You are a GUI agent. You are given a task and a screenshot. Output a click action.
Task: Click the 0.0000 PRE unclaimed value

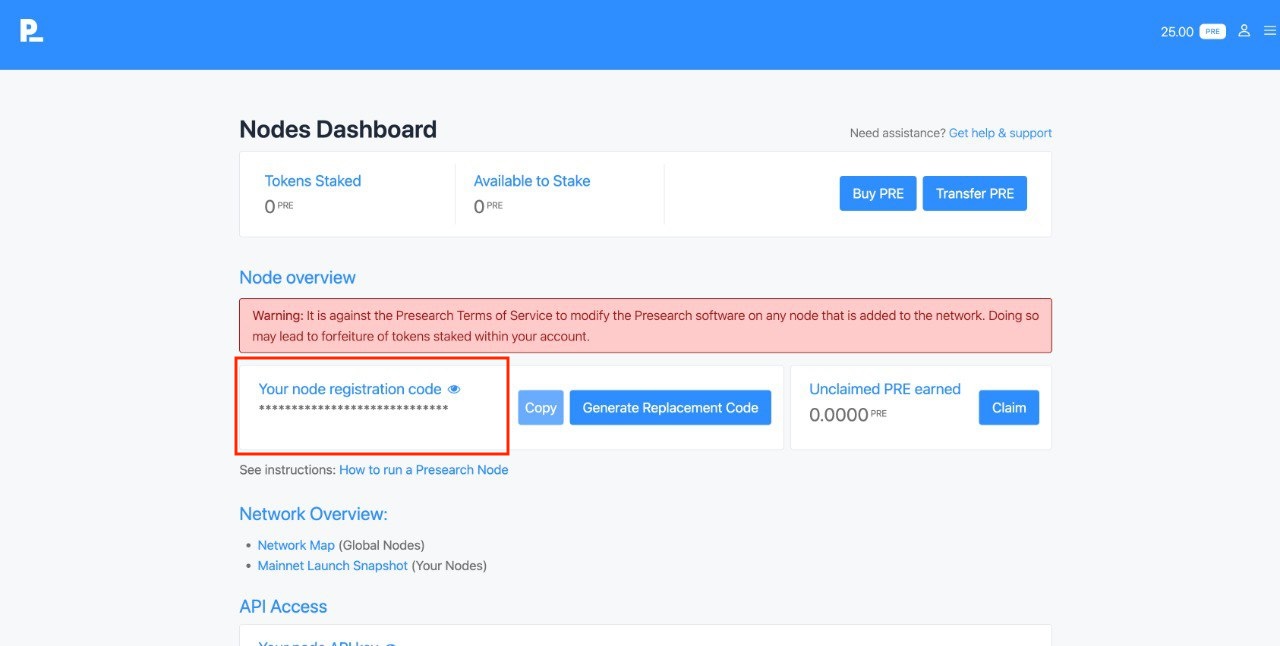[848, 415]
